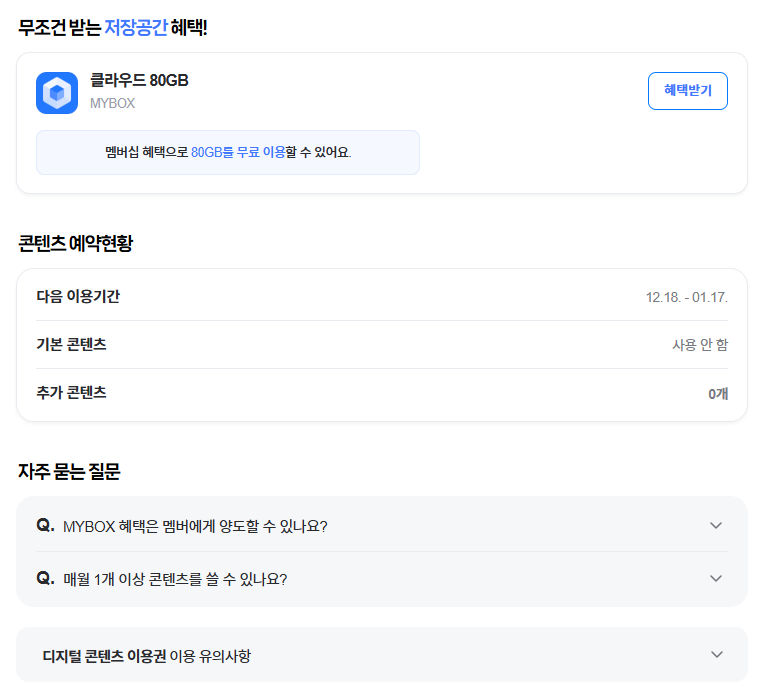The image size is (758, 692).
Task: Click the 혜택받기 button
Action: pyautogui.click(x=687, y=91)
